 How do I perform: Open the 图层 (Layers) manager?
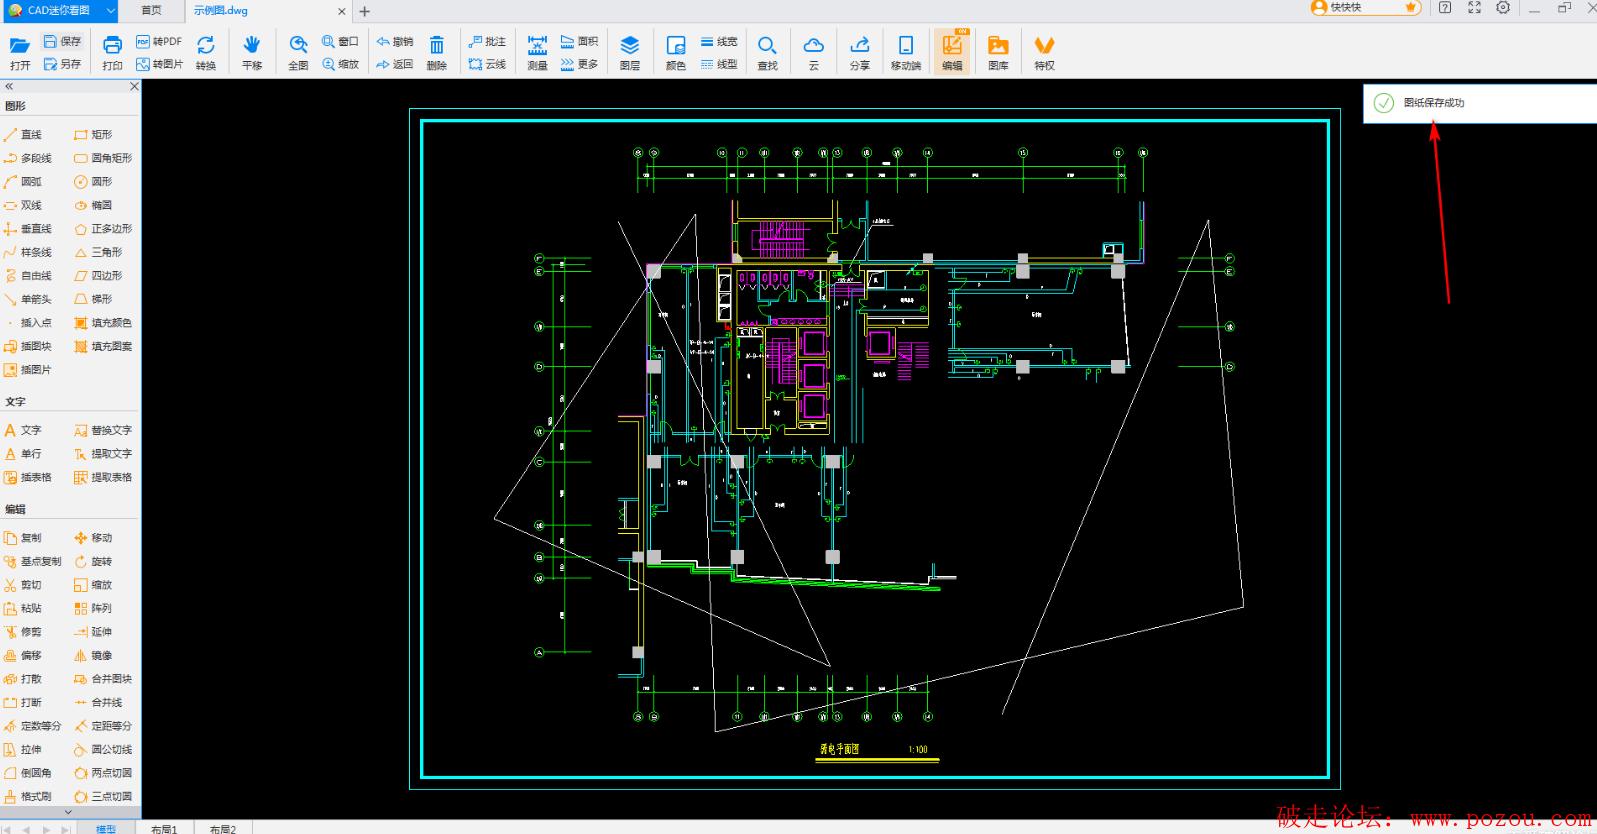pyautogui.click(x=629, y=52)
